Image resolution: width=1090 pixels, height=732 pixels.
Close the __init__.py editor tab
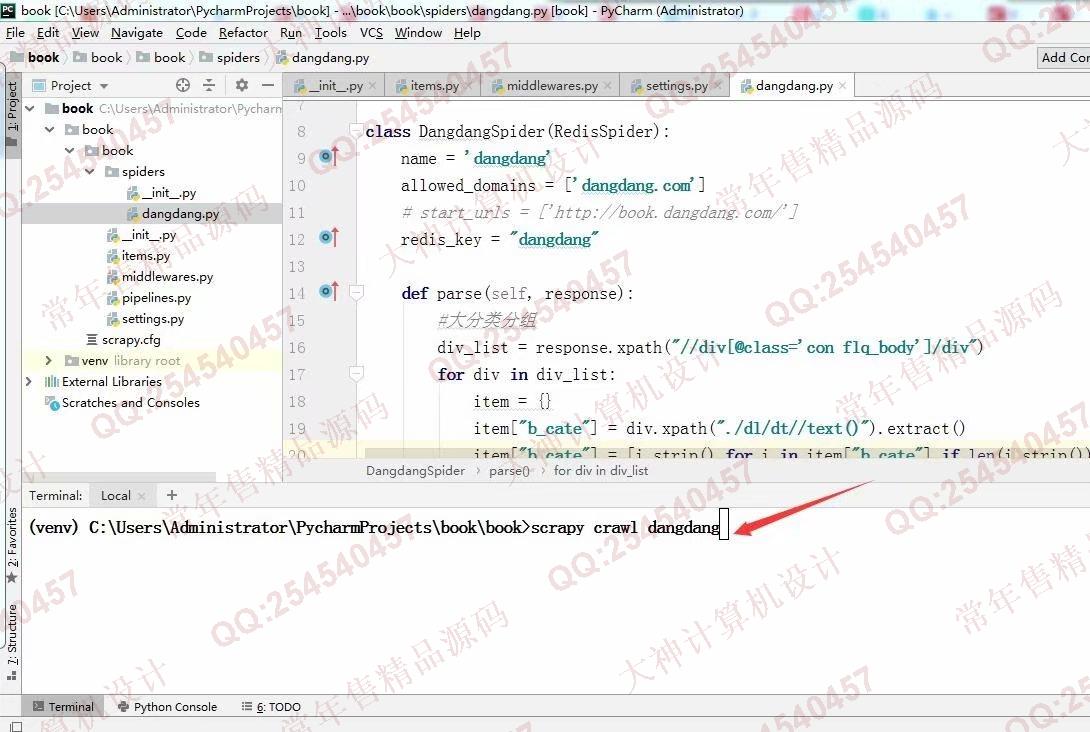(373, 86)
